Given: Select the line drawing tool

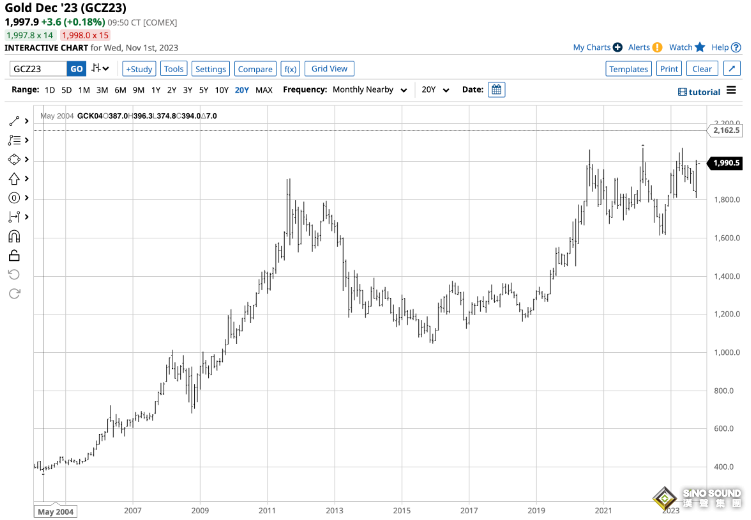Looking at the screenshot, I should click(x=14, y=121).
